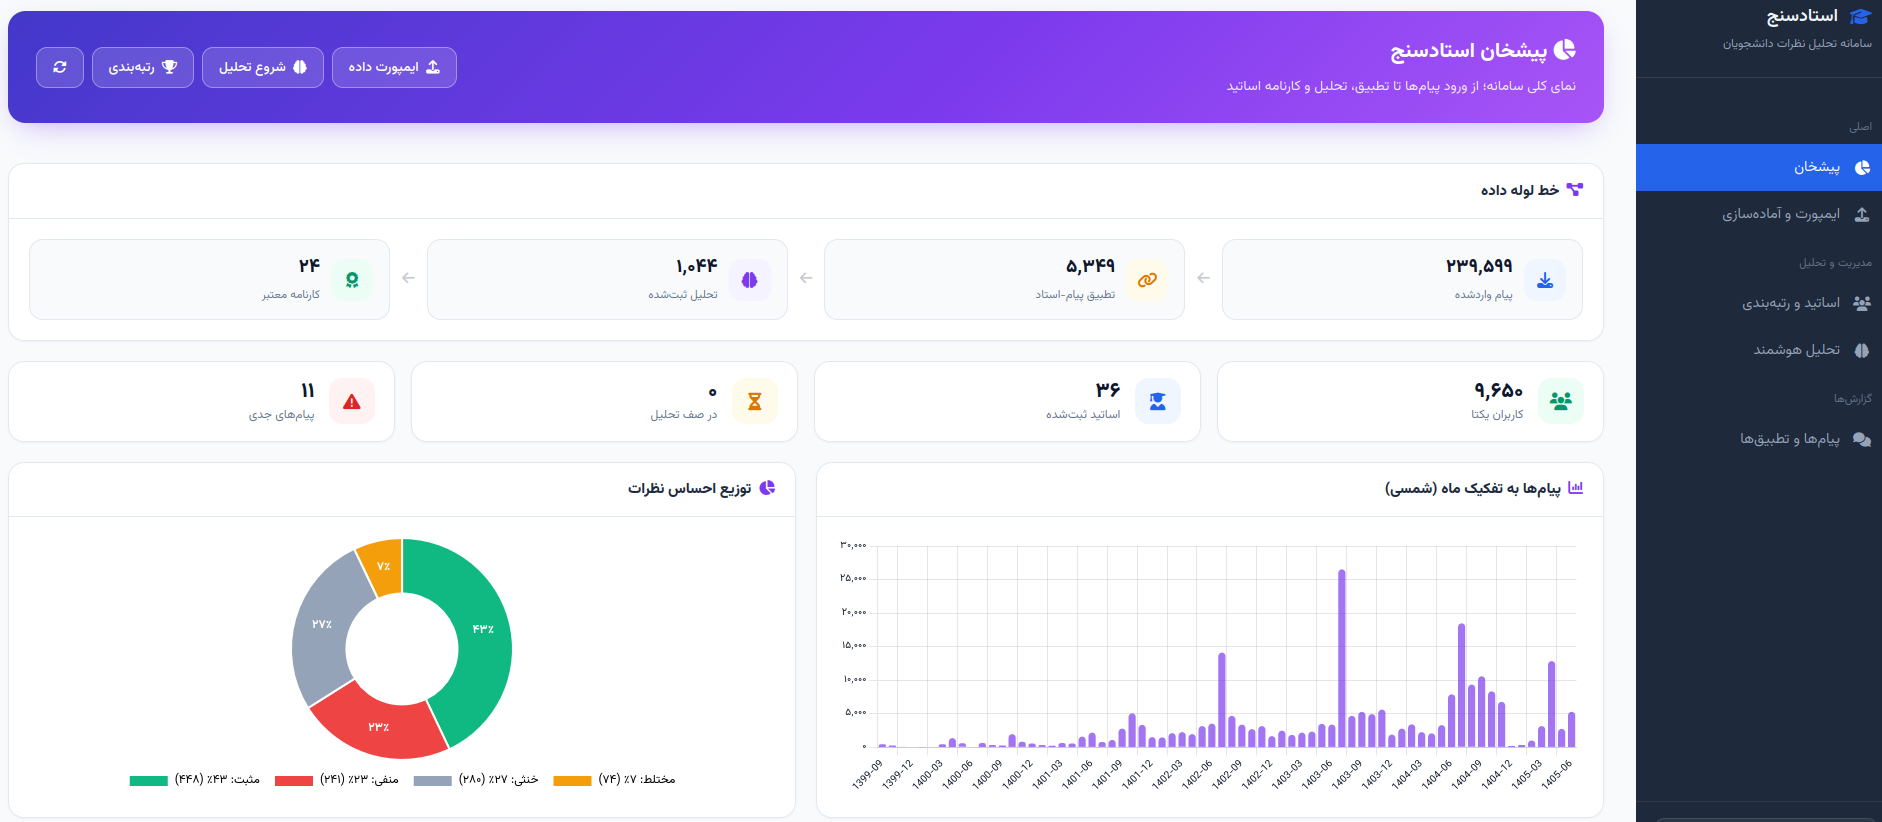
Task: Toggle green مثبت legend swatch
Action: pyautogui.click(x=148, y=781)
